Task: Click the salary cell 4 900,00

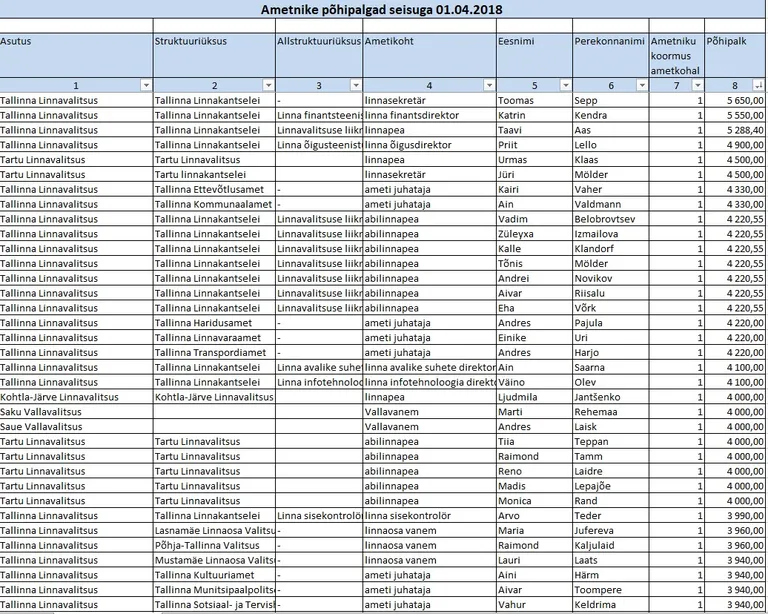Action: 735,145
